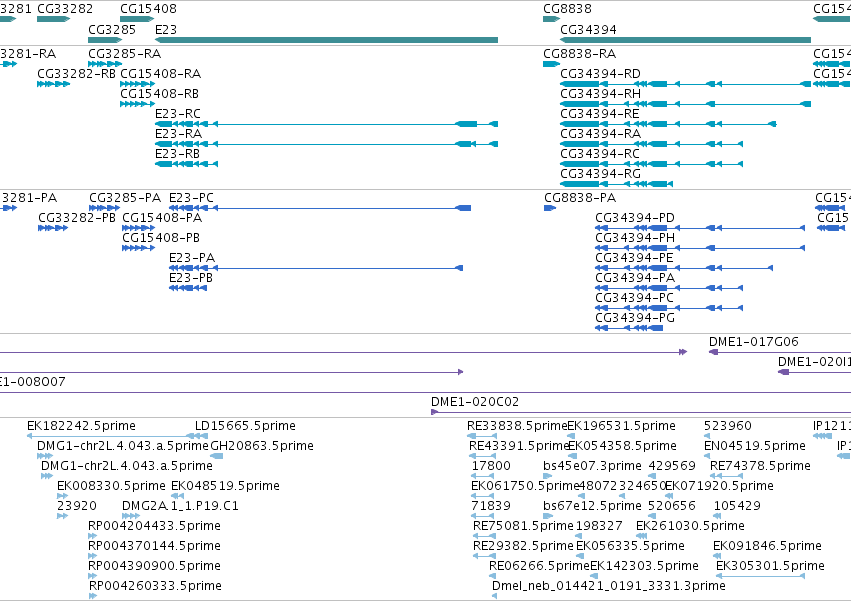Click the RP004204433.5prime EST label
Screen dimensions: 851x601
pos(154,526)
